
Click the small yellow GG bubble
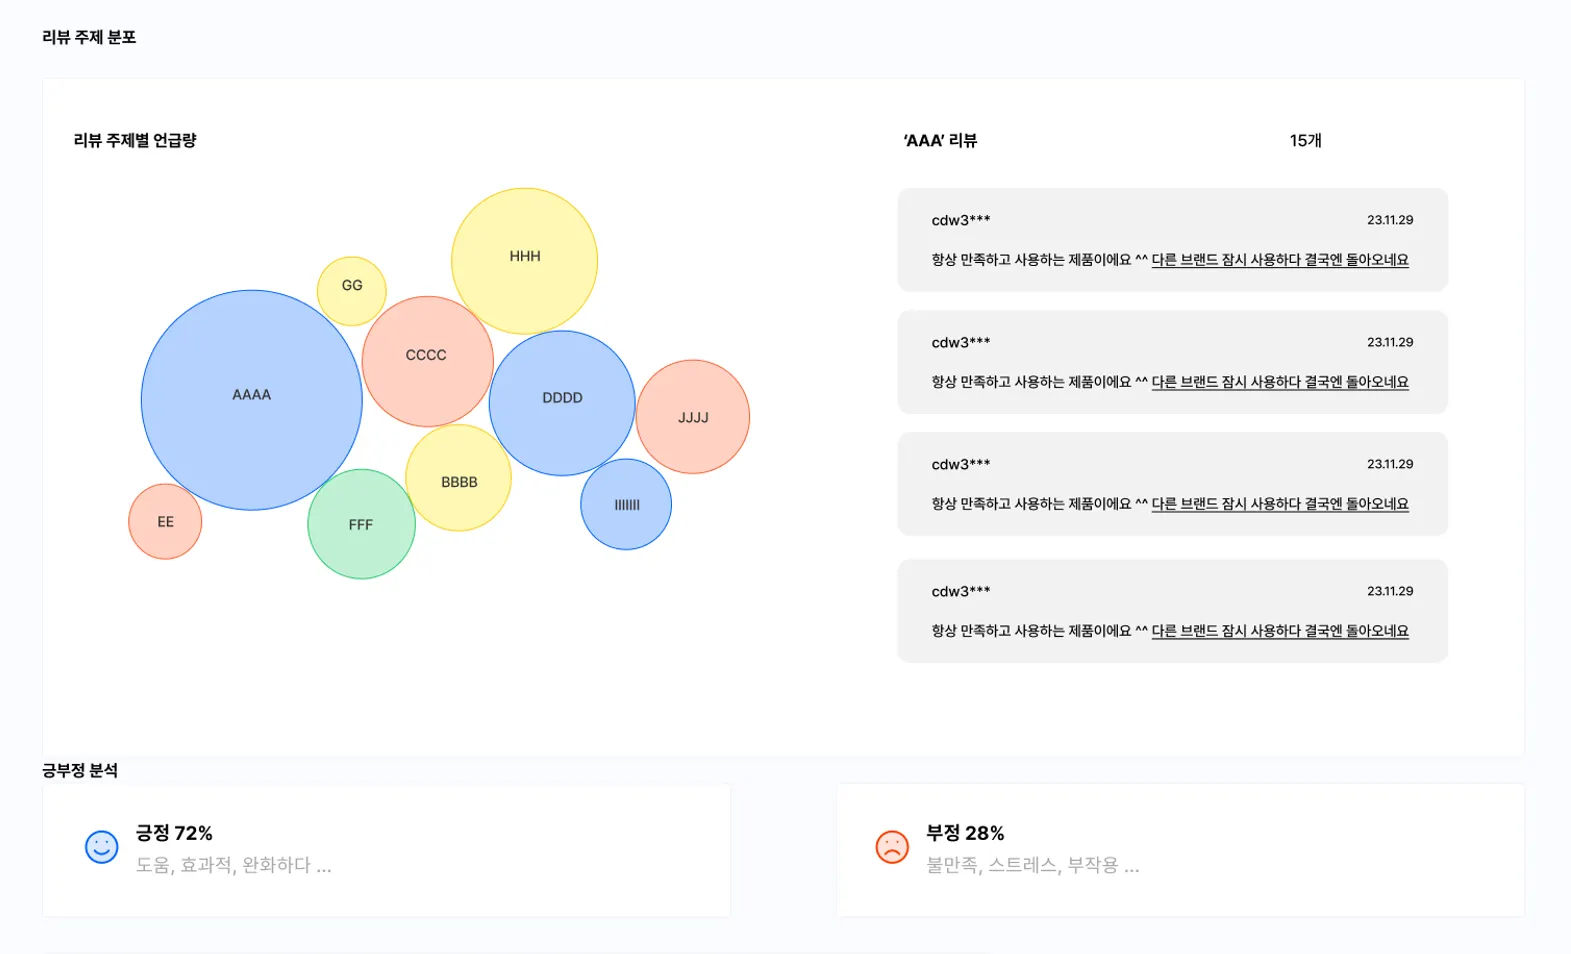click(x=351, y=290)
